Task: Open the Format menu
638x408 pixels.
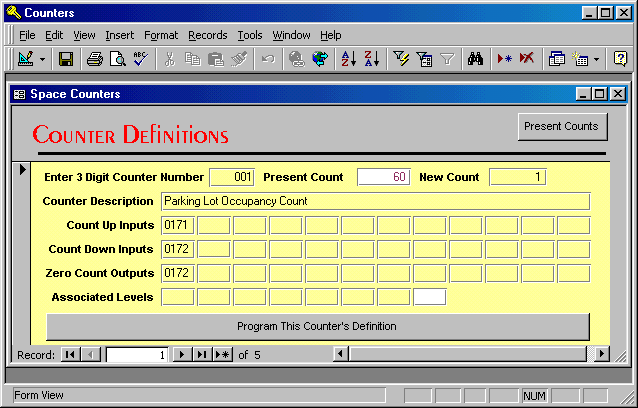Action: pyautogui.click(x=161, y=35)
